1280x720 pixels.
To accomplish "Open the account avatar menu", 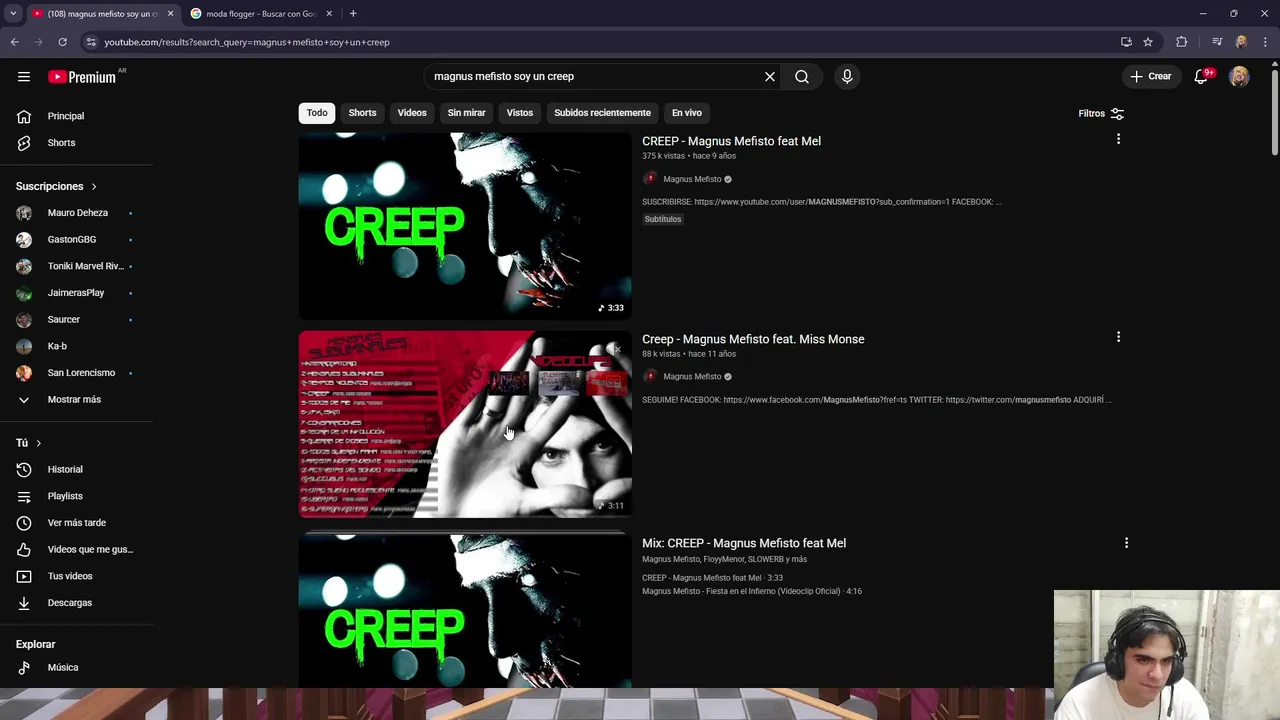I will (1239, 76).
